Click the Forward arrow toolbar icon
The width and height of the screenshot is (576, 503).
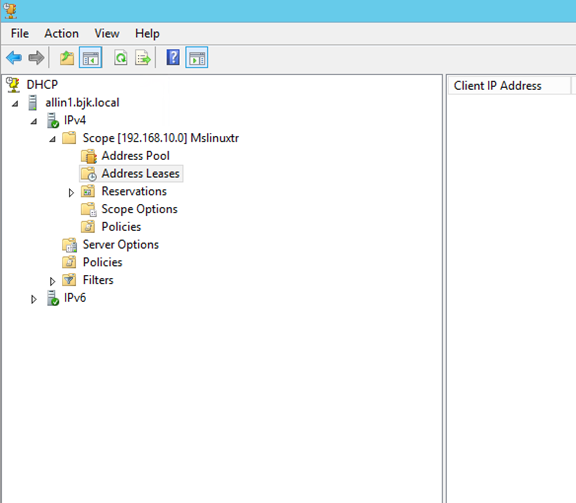coord(36,58)
